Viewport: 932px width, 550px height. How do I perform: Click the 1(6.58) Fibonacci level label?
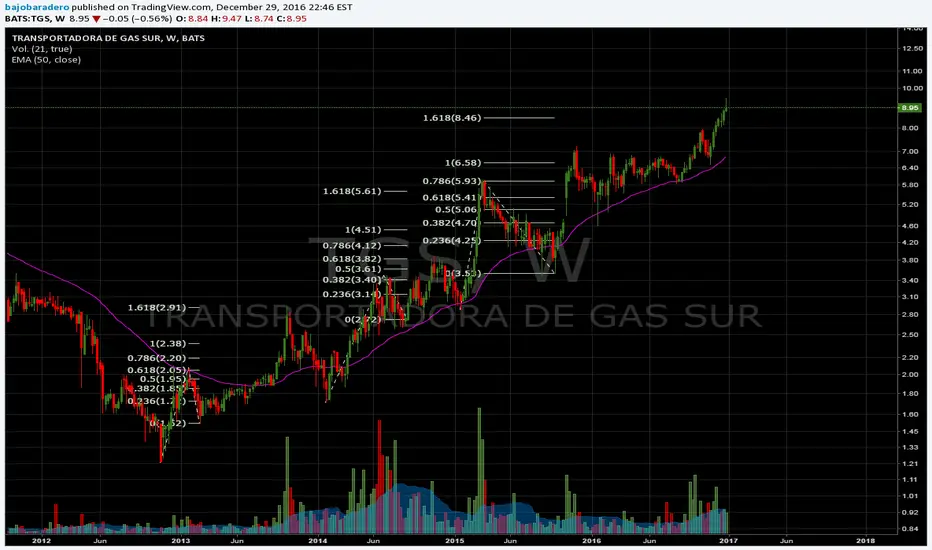463,162
